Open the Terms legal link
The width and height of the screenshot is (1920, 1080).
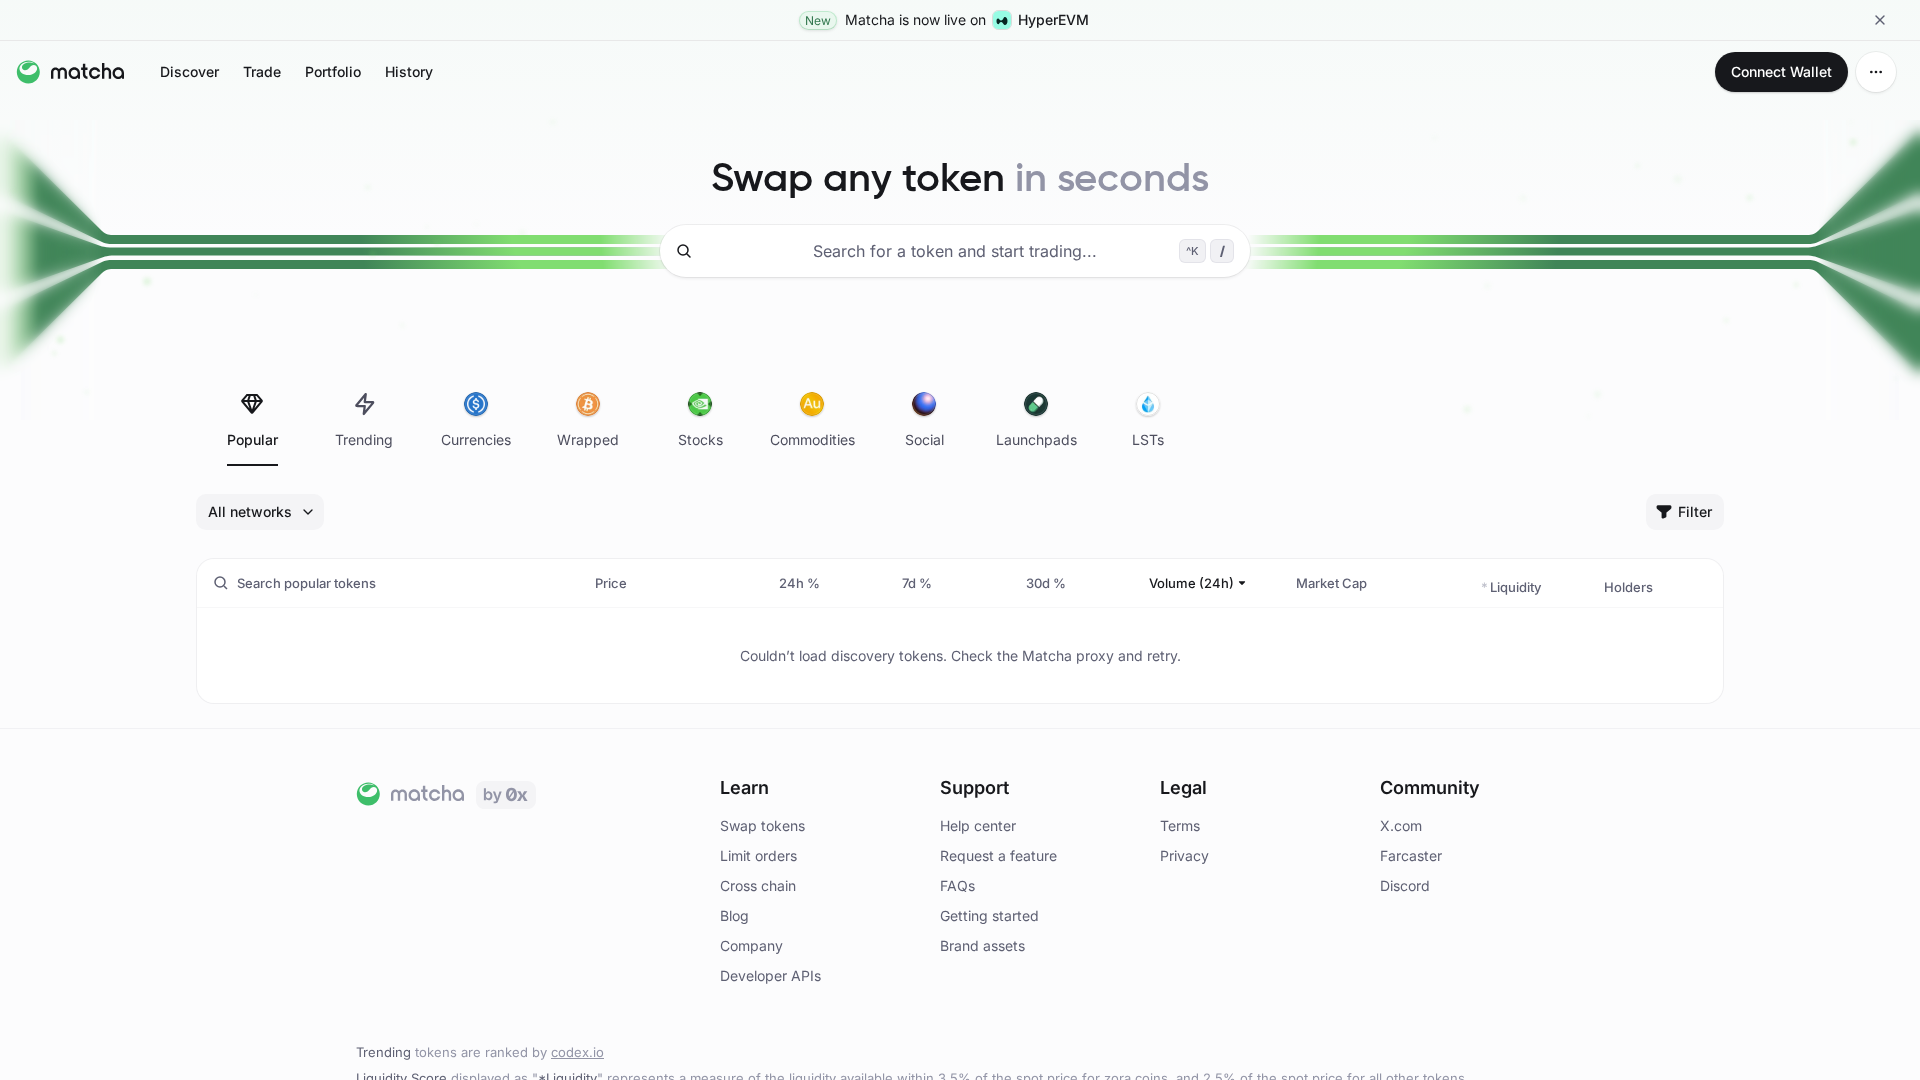tap(1180, 826)
